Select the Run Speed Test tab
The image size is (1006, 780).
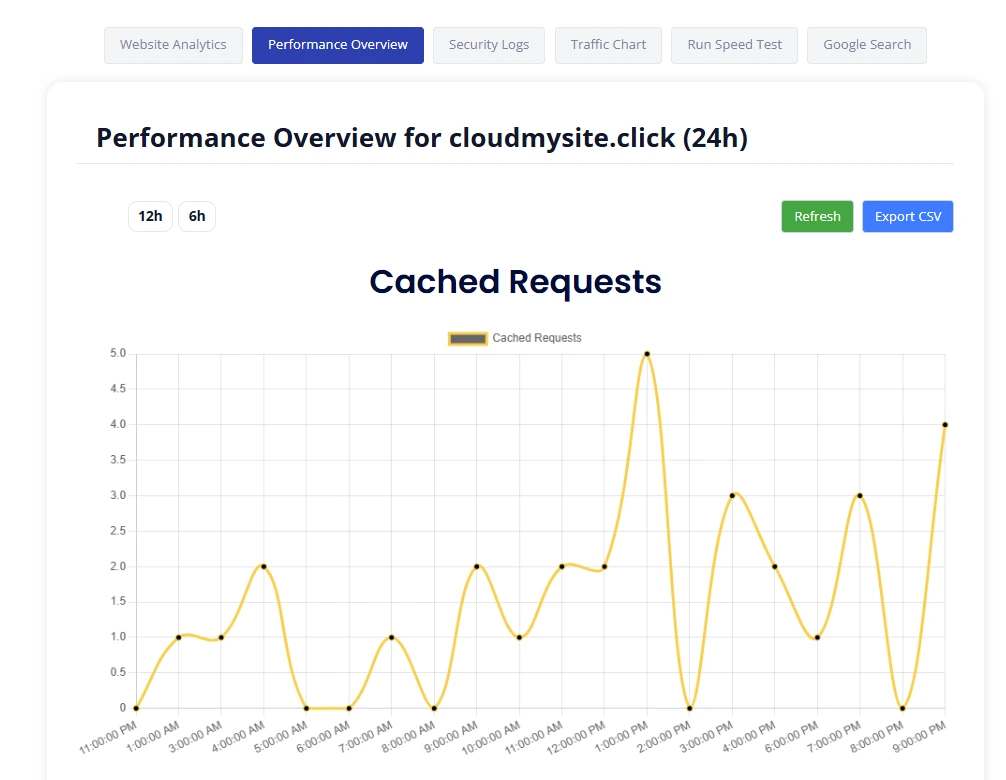[x=734, y=45]
